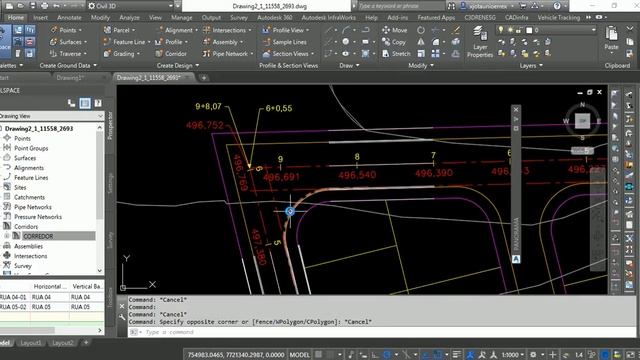The width and height of the screenshot is (640, 360).
Task: Open command line customization wrench
Action: [122, 317]
